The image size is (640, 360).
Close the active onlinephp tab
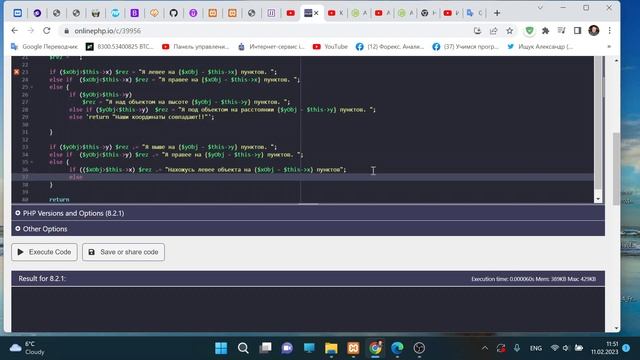coord(316,13)
